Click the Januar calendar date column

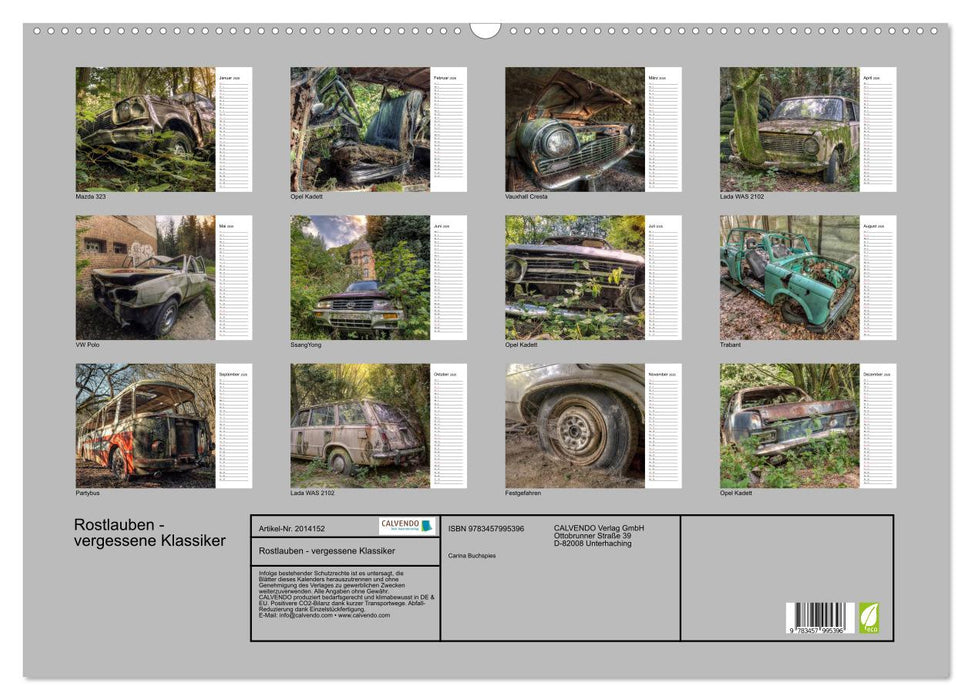click(x=234, y=129)
